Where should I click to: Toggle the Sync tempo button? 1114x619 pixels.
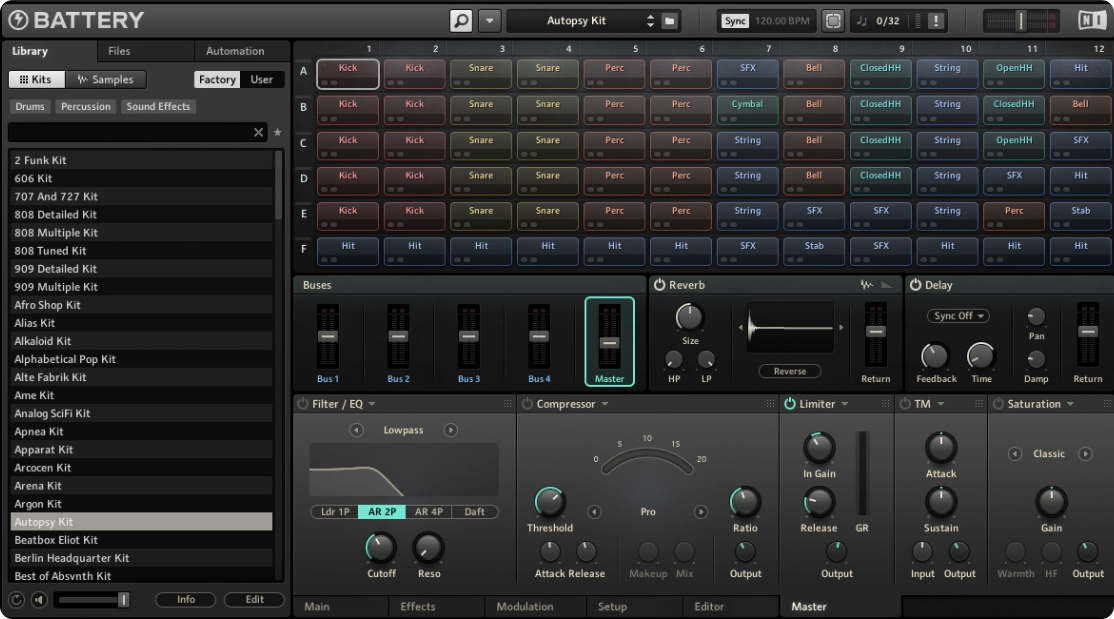pyautogui.click(x=735, y=21)
